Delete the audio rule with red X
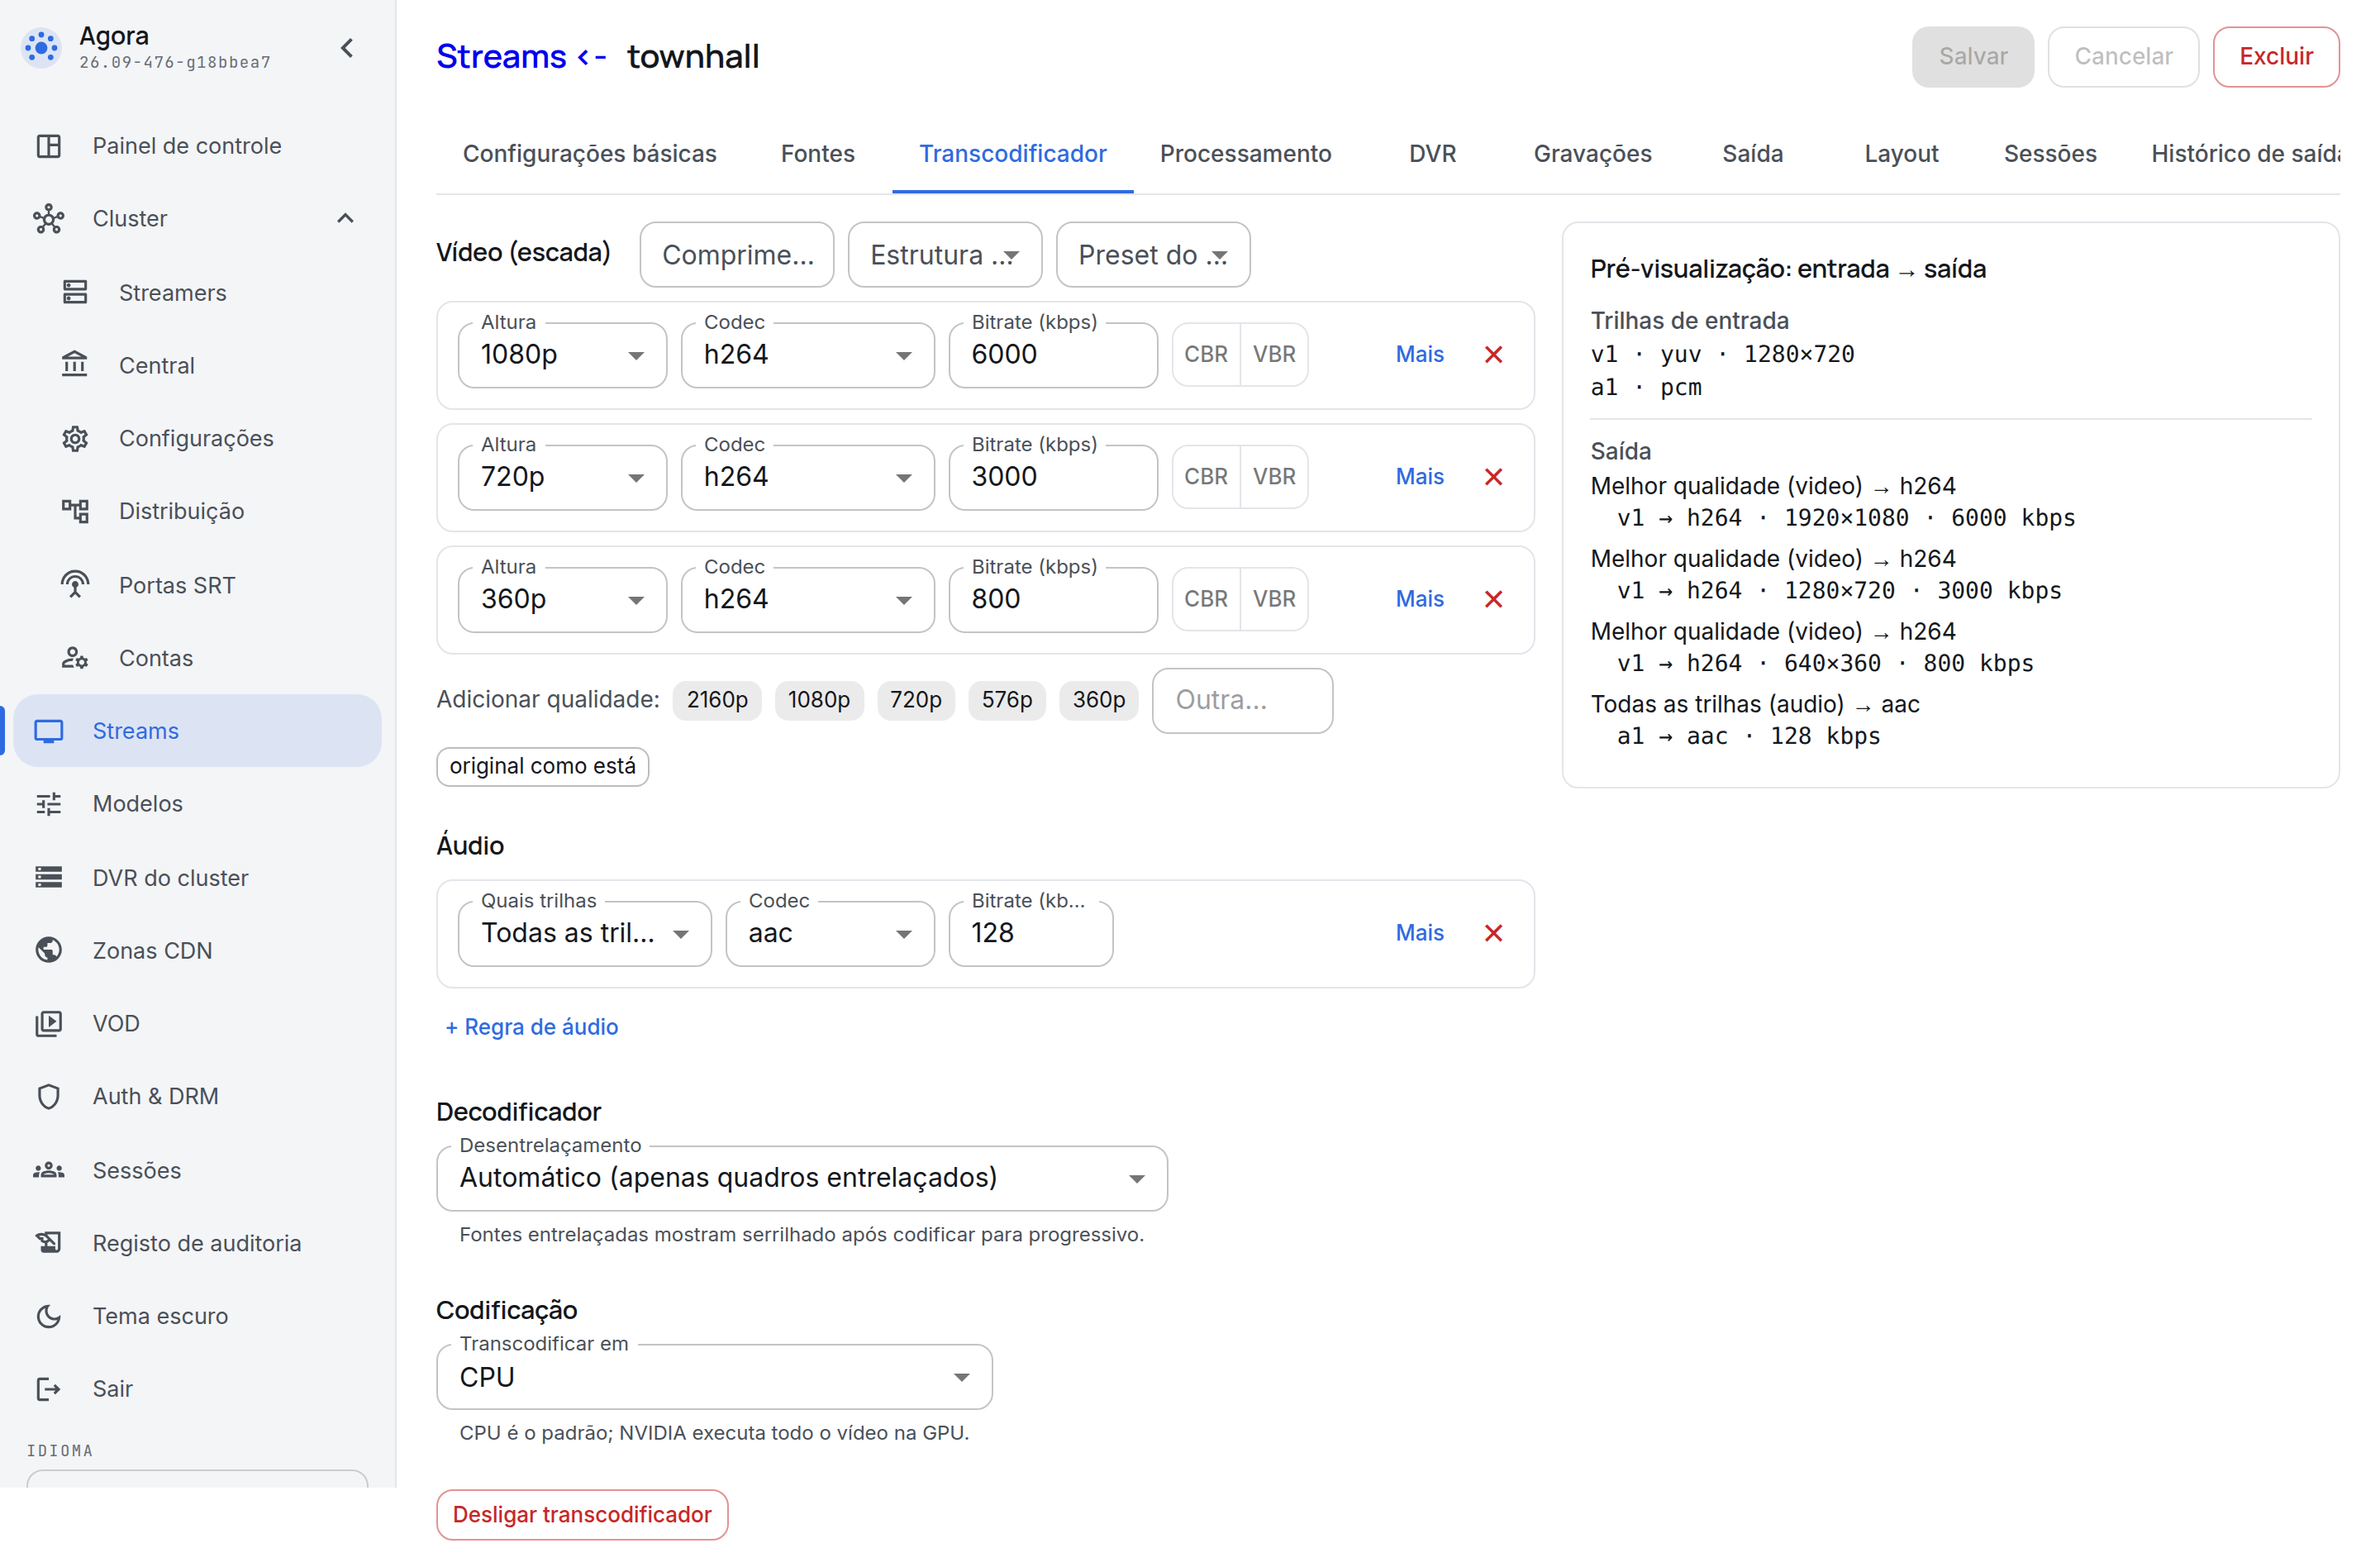The image size is (2380, 1567). pyautogui.click(x=1493, y=933)
